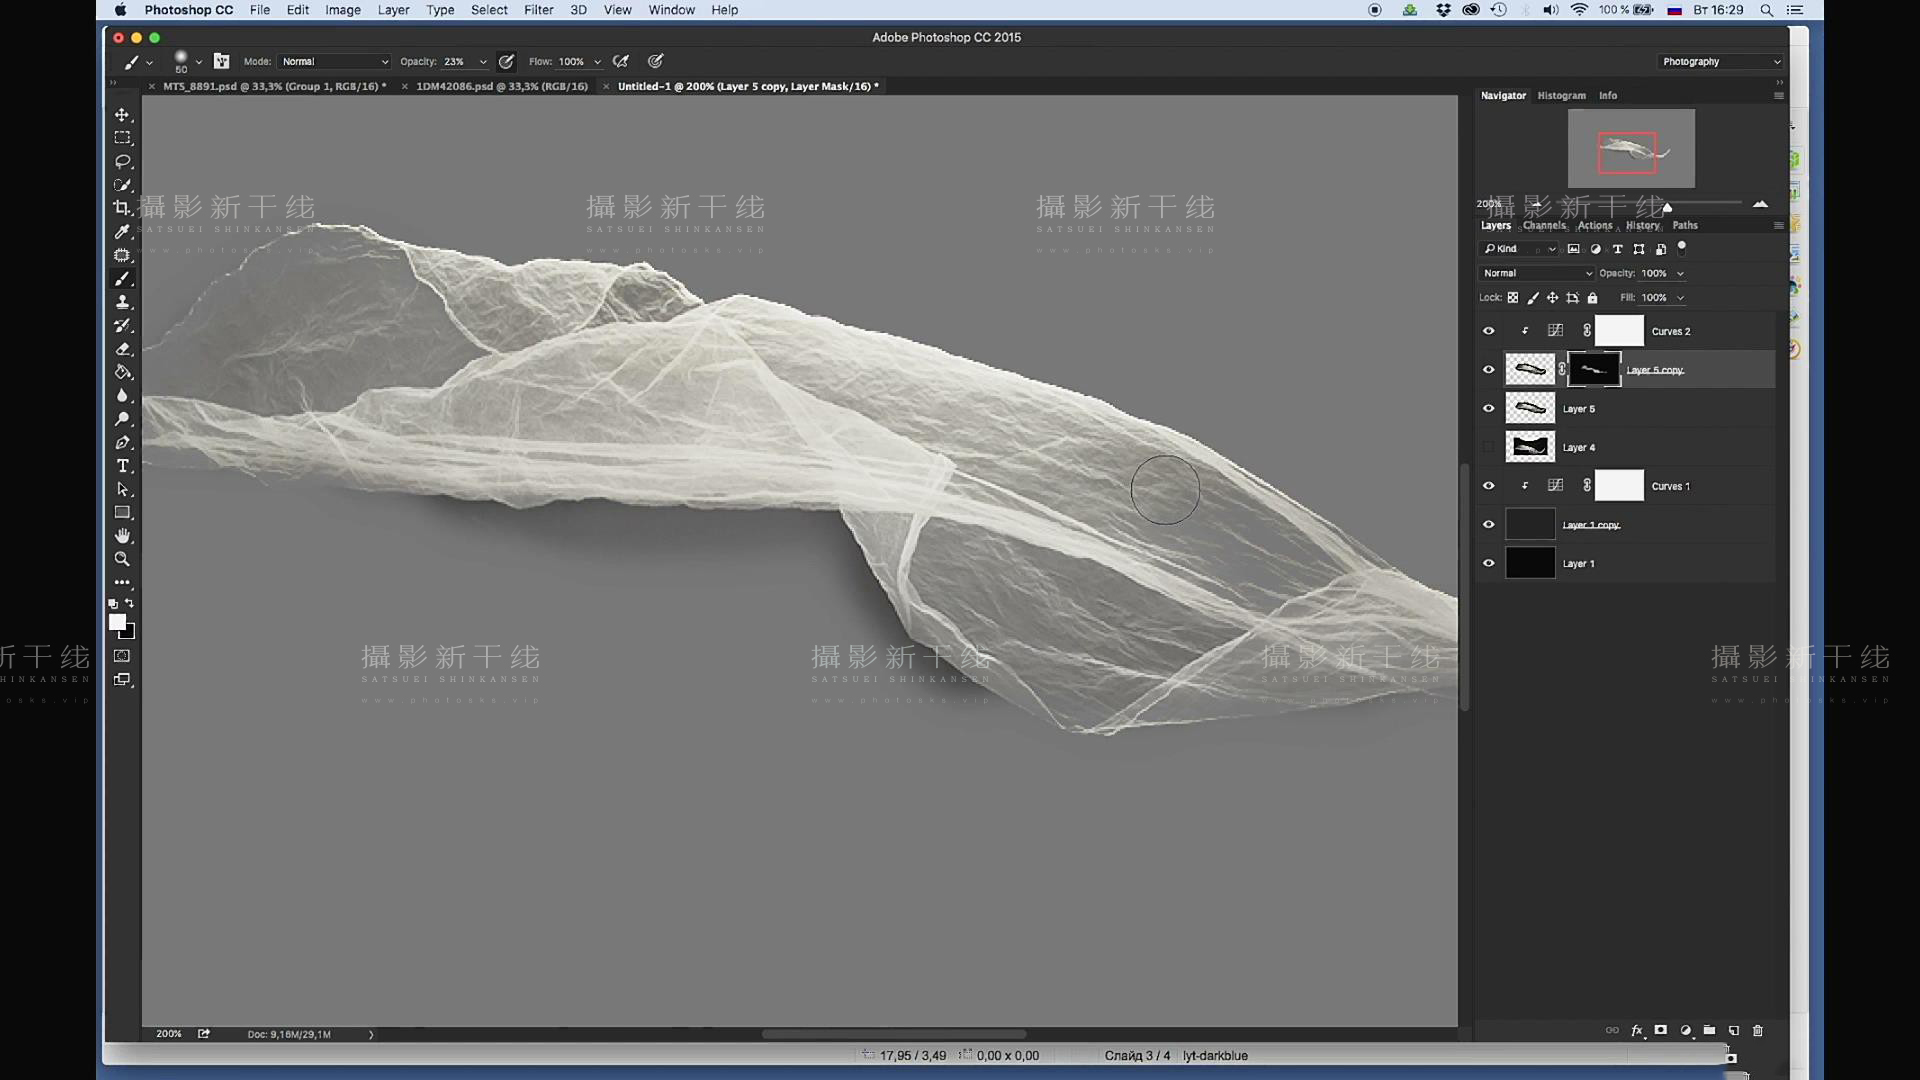1920x1080 pixels.
Task: Open the Image menu
Action: point(342,10)
